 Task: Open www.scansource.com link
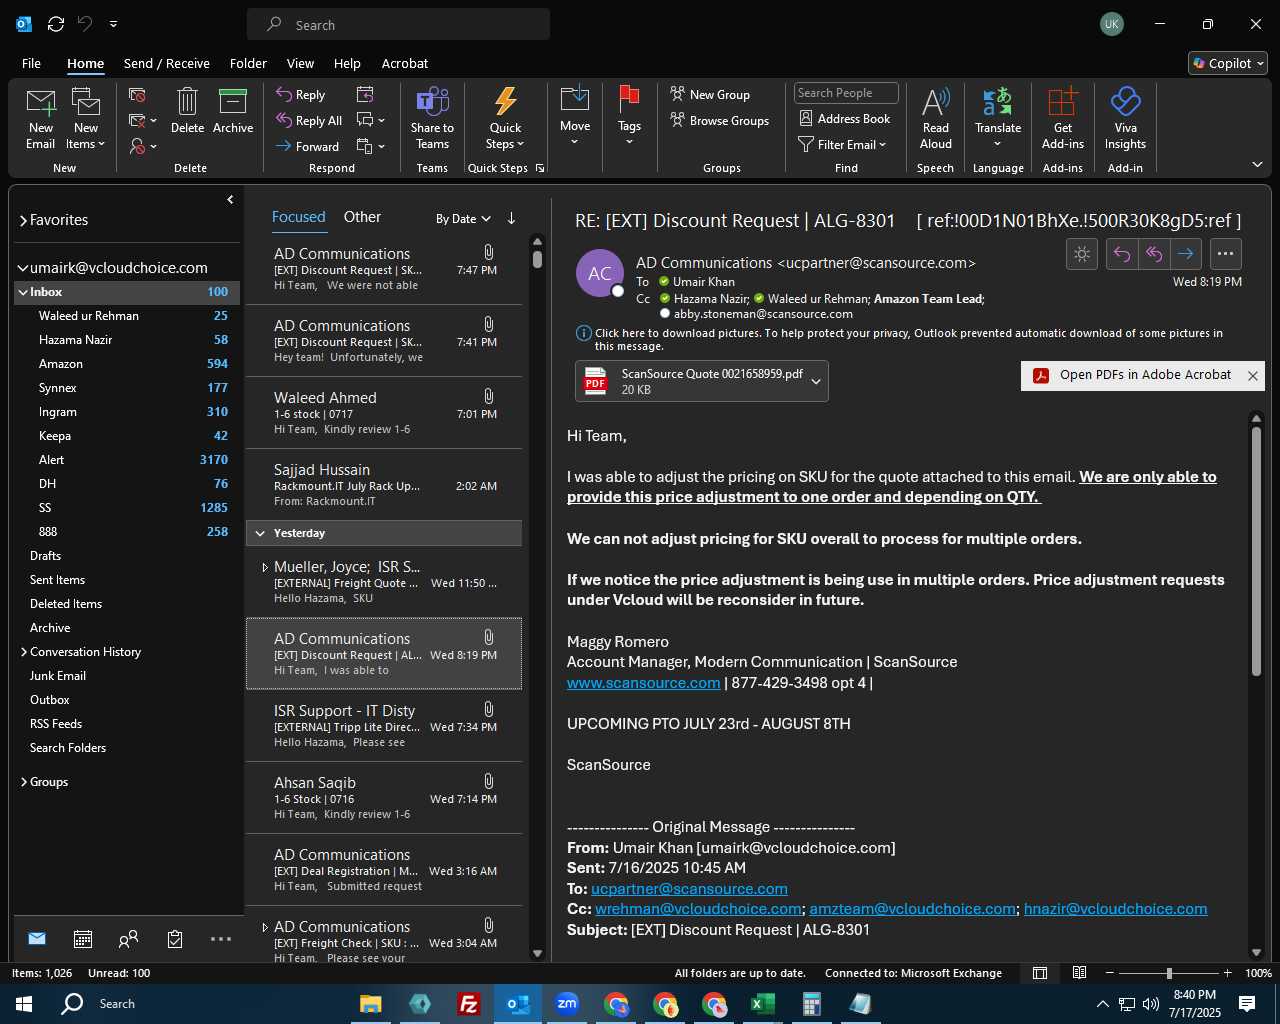pyautogui.click(x=643, y=683)
